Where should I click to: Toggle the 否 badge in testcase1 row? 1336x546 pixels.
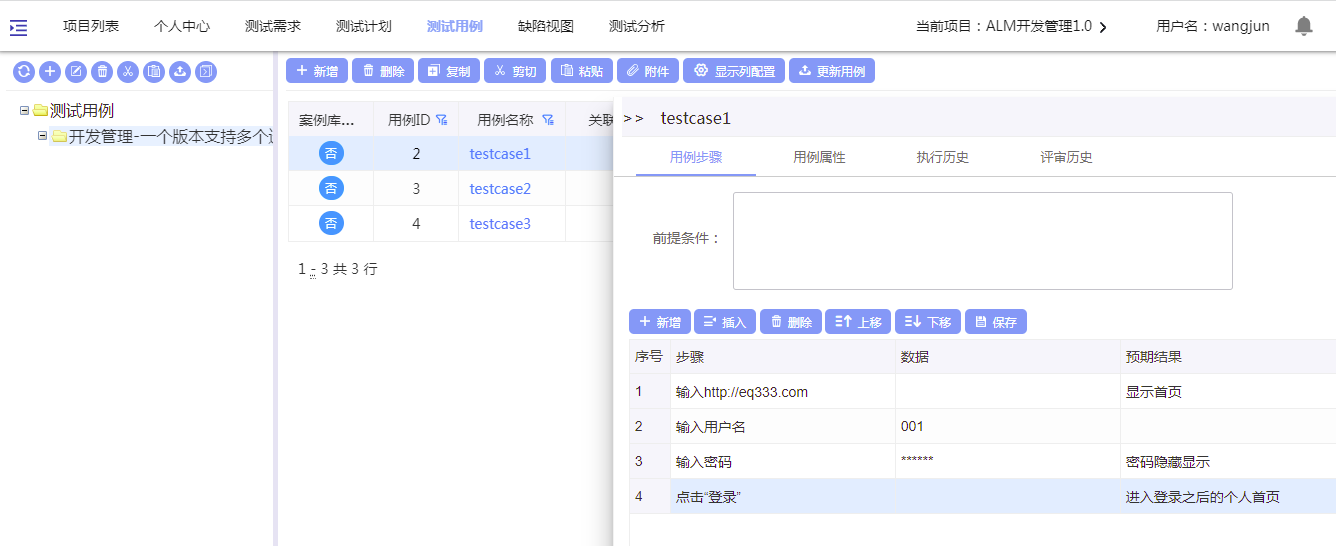click(x=331, y=154)
